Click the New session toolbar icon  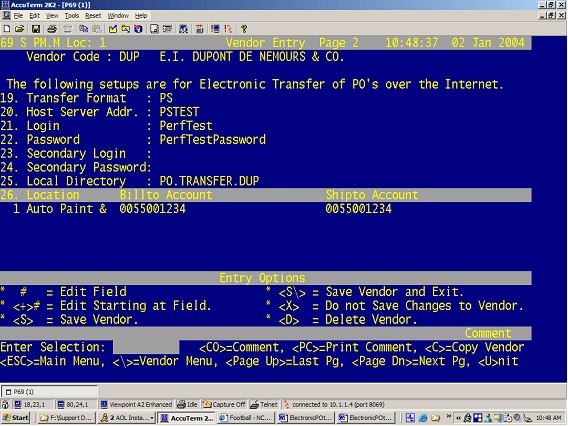(x=7, y=29)
